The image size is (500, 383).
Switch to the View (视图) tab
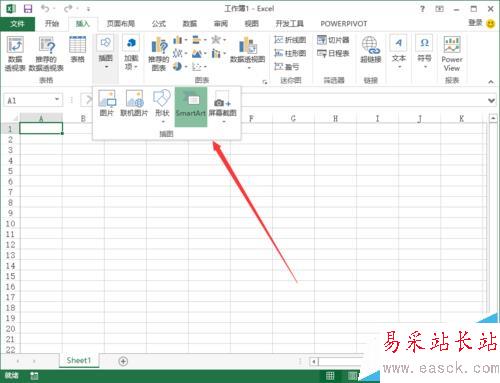click(x=251, y=24)
